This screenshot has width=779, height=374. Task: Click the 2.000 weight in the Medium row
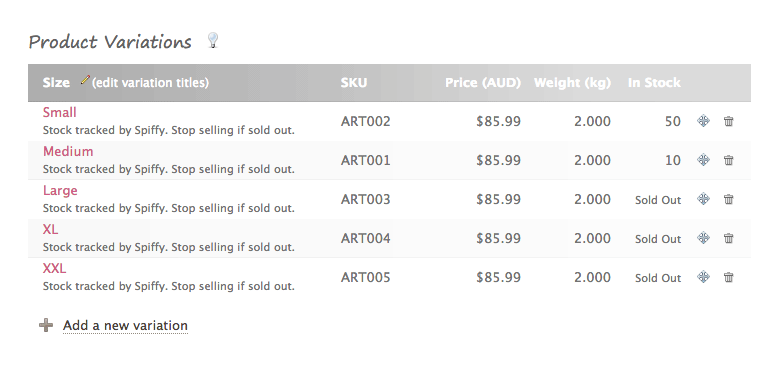coord(592,160)
